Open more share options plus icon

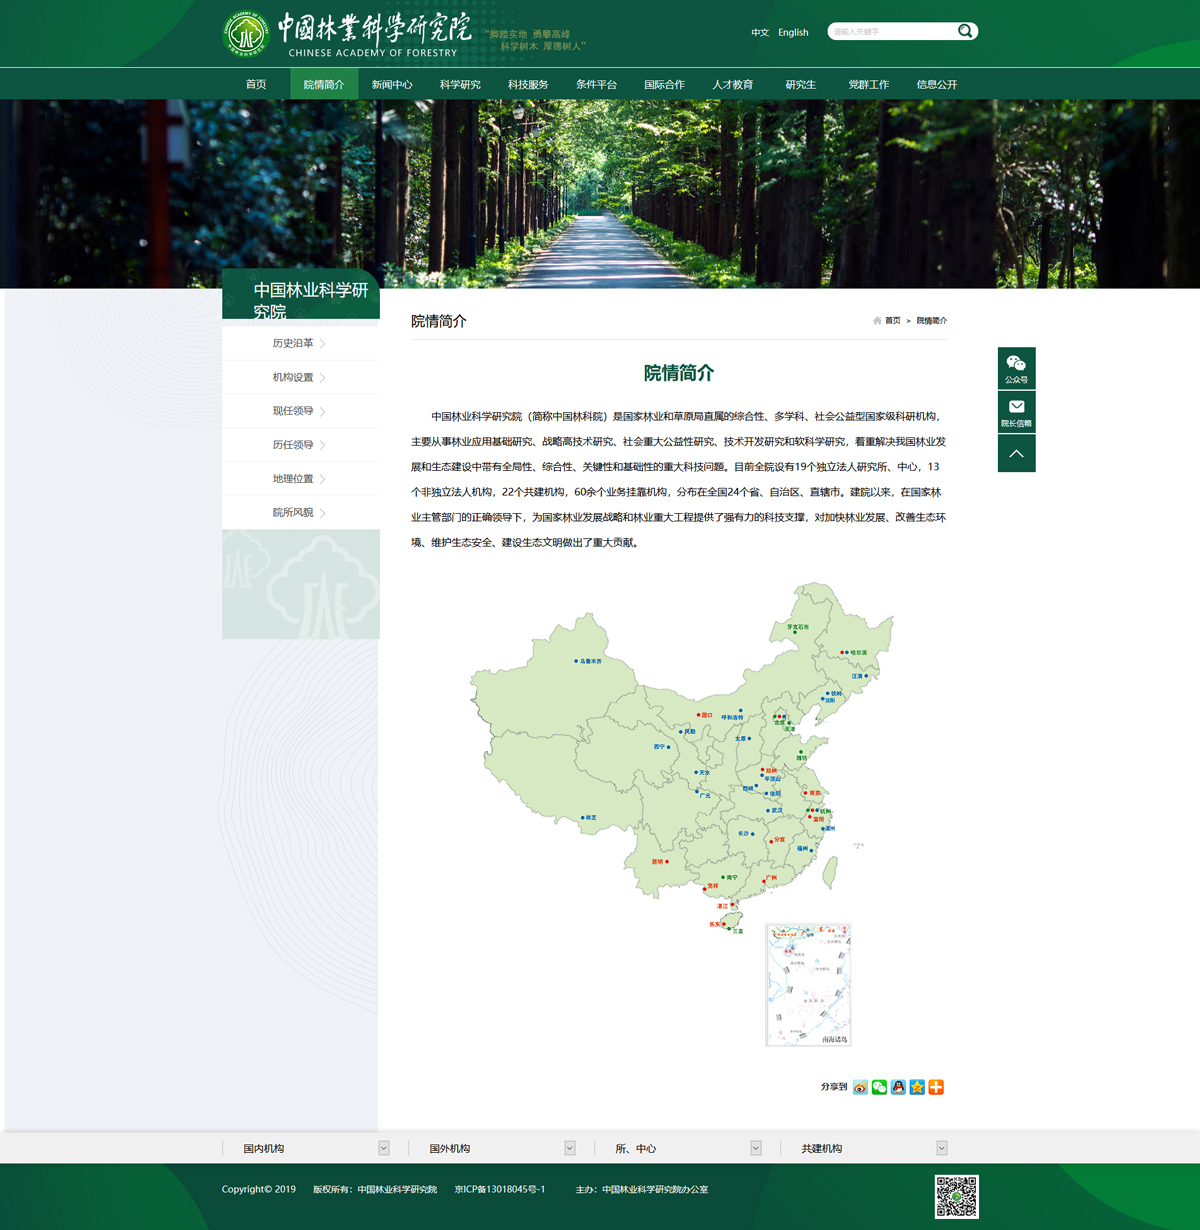[x=936, y=1087]
